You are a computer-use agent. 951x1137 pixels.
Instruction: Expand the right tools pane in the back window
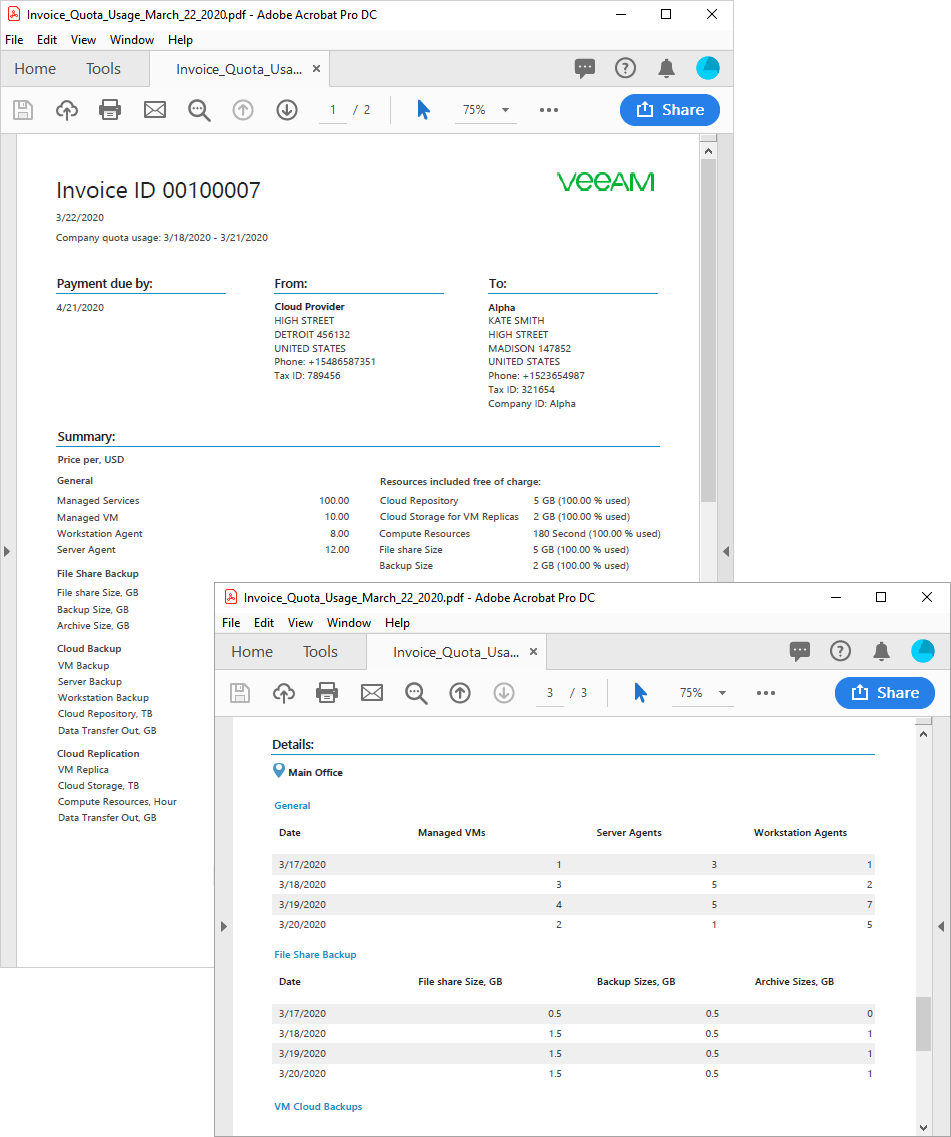point(726,551)
